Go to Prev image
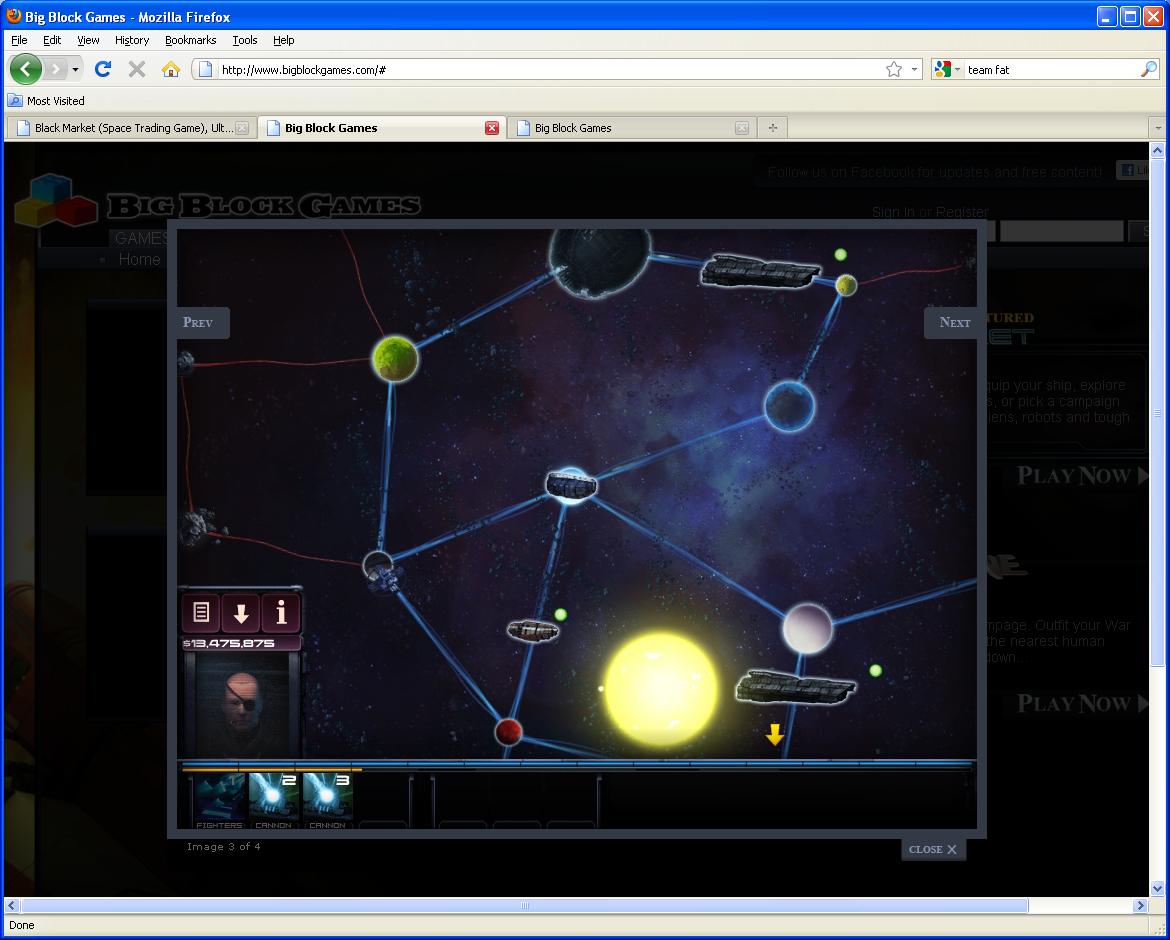 (x=199, y=322)
